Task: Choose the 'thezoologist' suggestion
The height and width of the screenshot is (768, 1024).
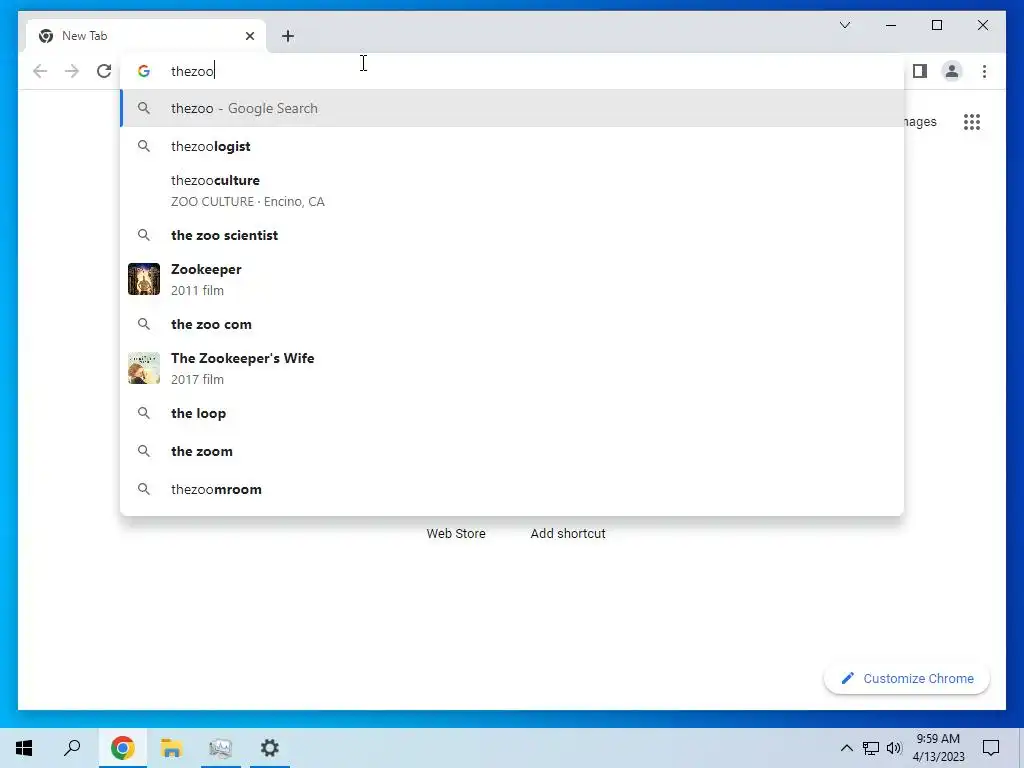Action: 512,146
